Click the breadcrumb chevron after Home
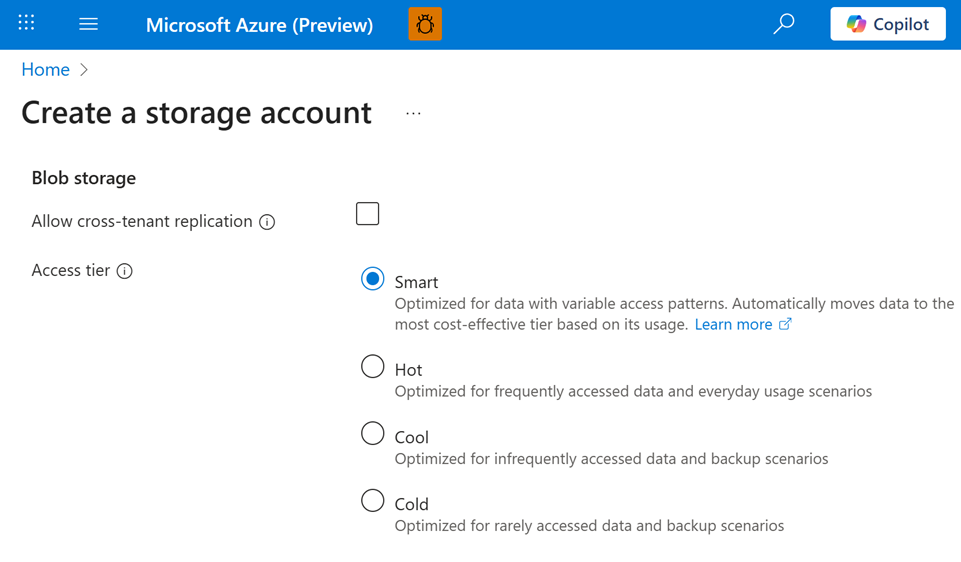 click(x=84, y=70)
